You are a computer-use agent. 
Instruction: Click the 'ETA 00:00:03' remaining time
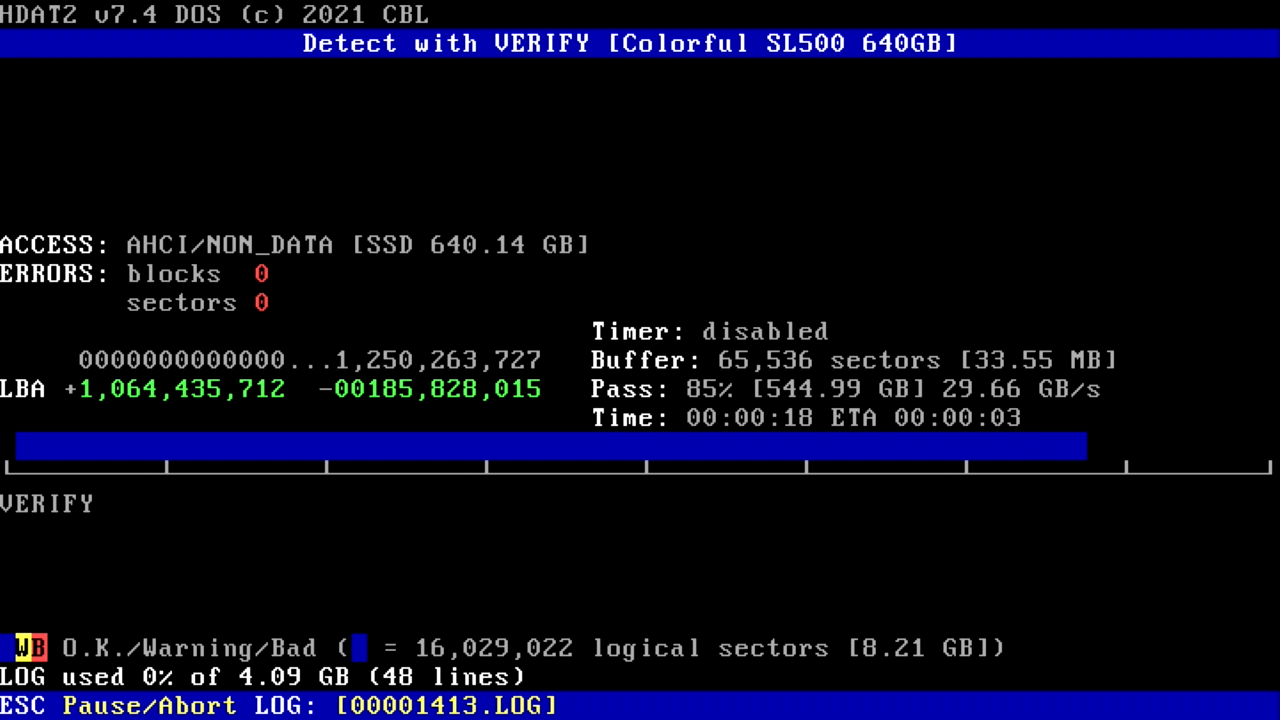coord(926,418)
